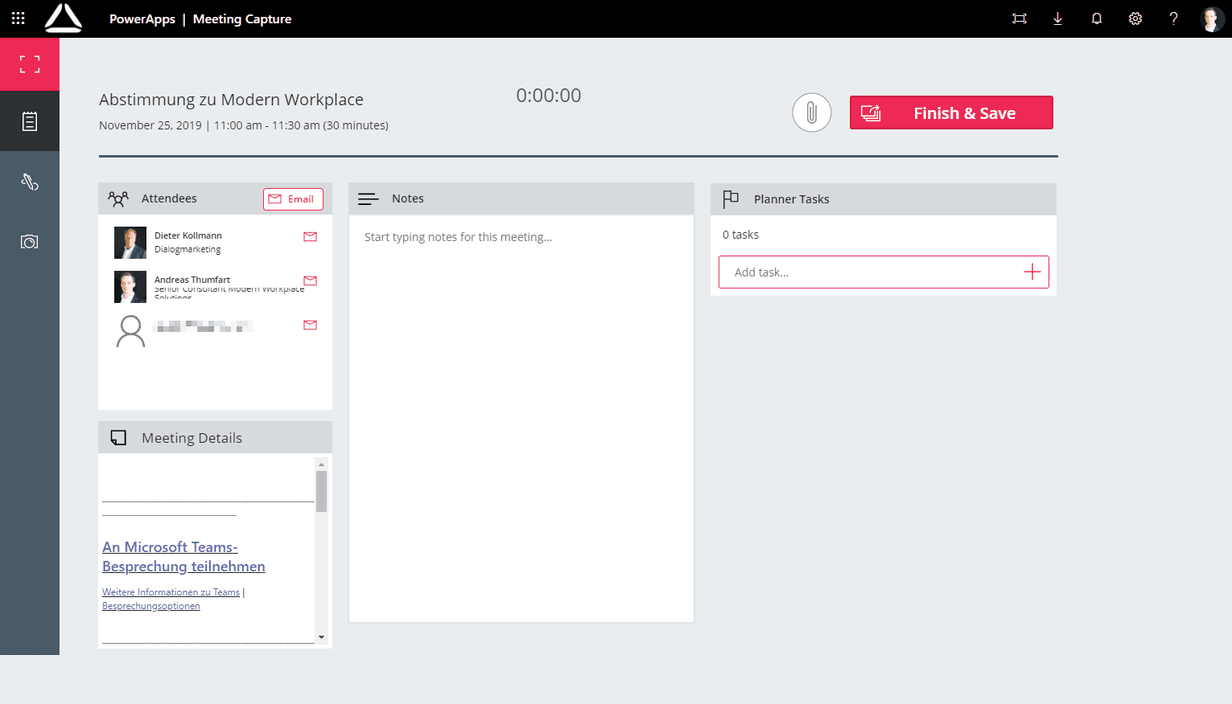The width and height of the screenshot is (1232, 704).
Task: Select the sketch pen sidebar icon
Action: pyautogui.click(x=30, y=181)
